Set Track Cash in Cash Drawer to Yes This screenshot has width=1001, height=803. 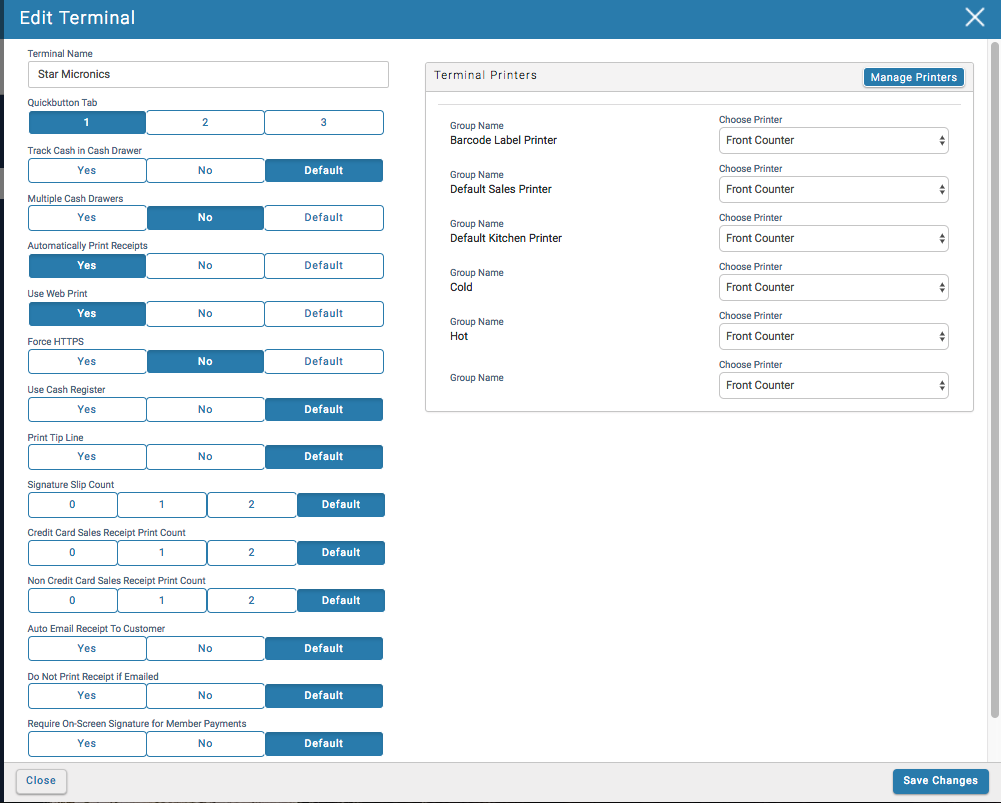coord(87,170)
